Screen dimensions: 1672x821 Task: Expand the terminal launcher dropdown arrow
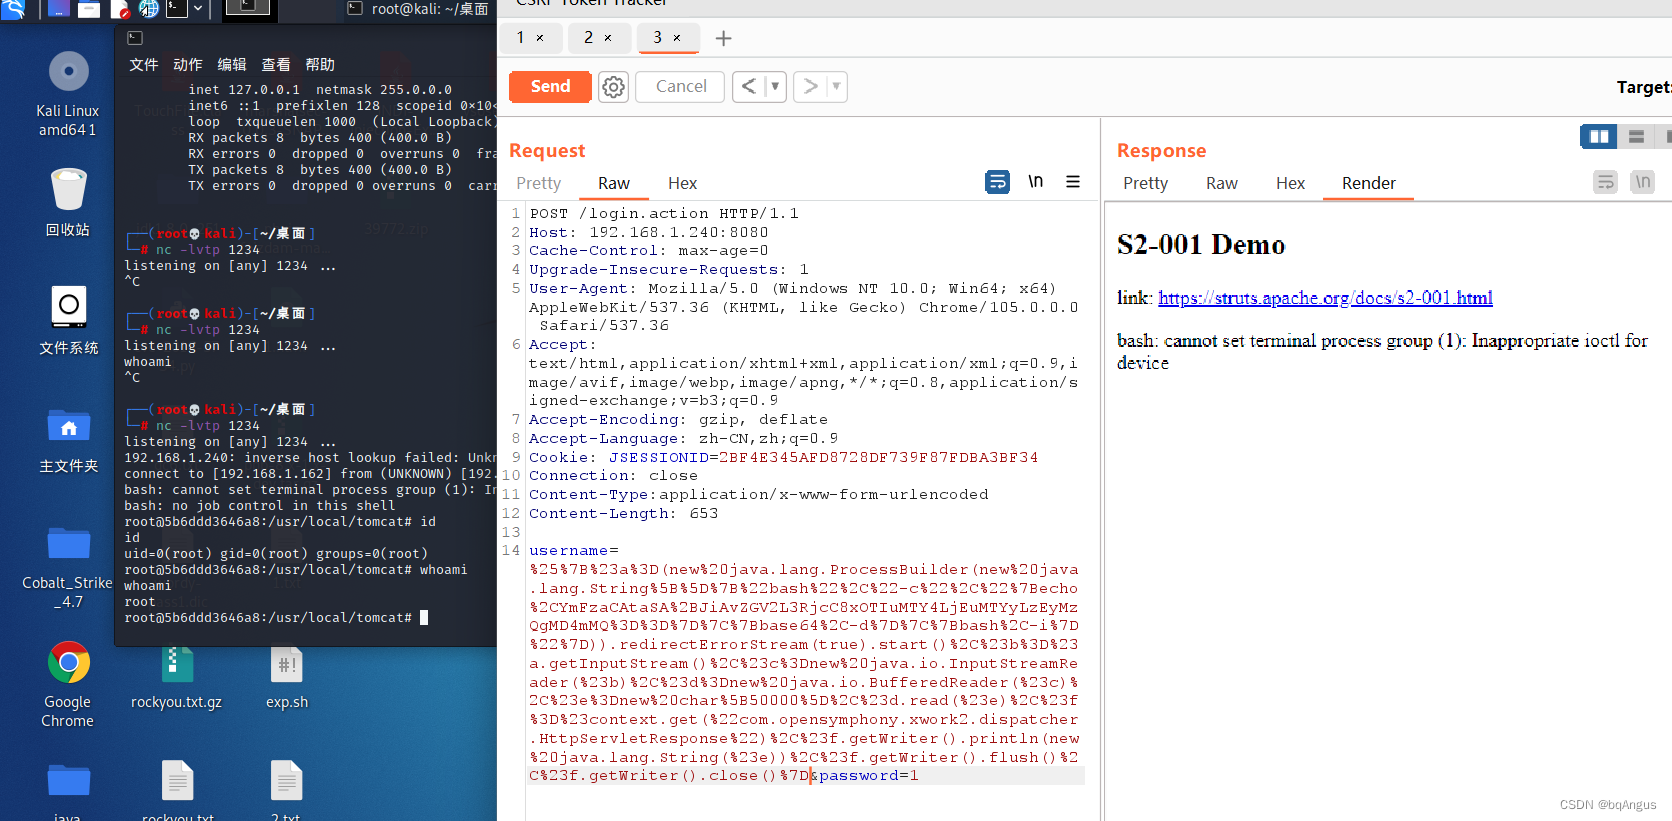coord(198,9)
